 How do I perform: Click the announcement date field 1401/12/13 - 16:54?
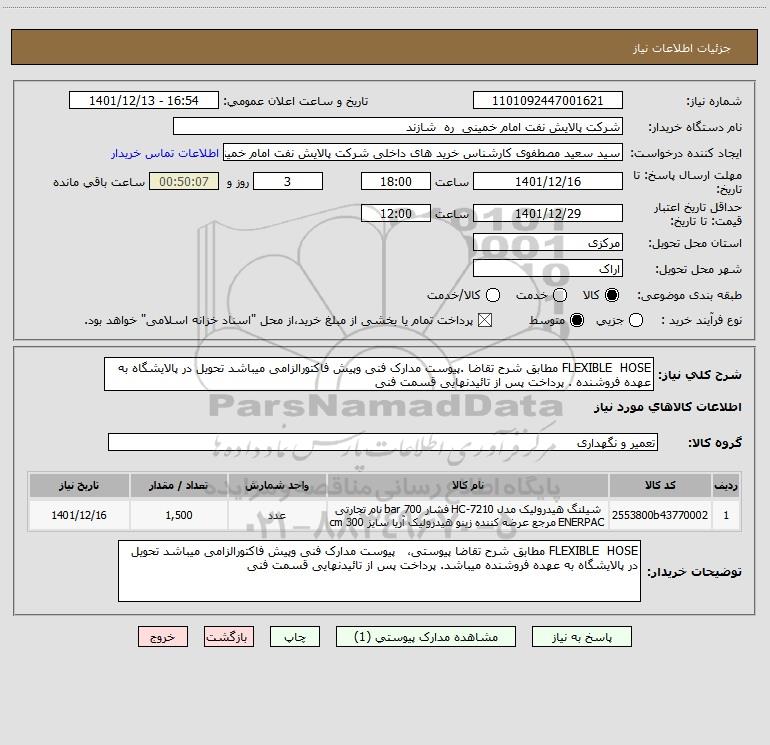[144, 101]
